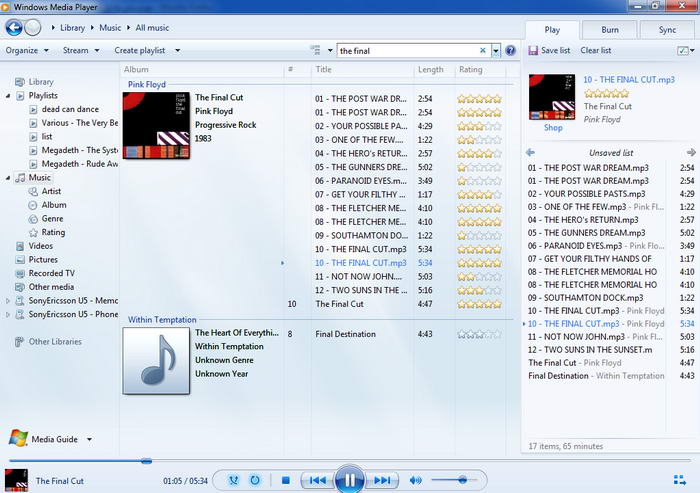The width and height of the screenshot is (700, 493).
Task: Clear the search box with X
Action: tap(483, 50)
